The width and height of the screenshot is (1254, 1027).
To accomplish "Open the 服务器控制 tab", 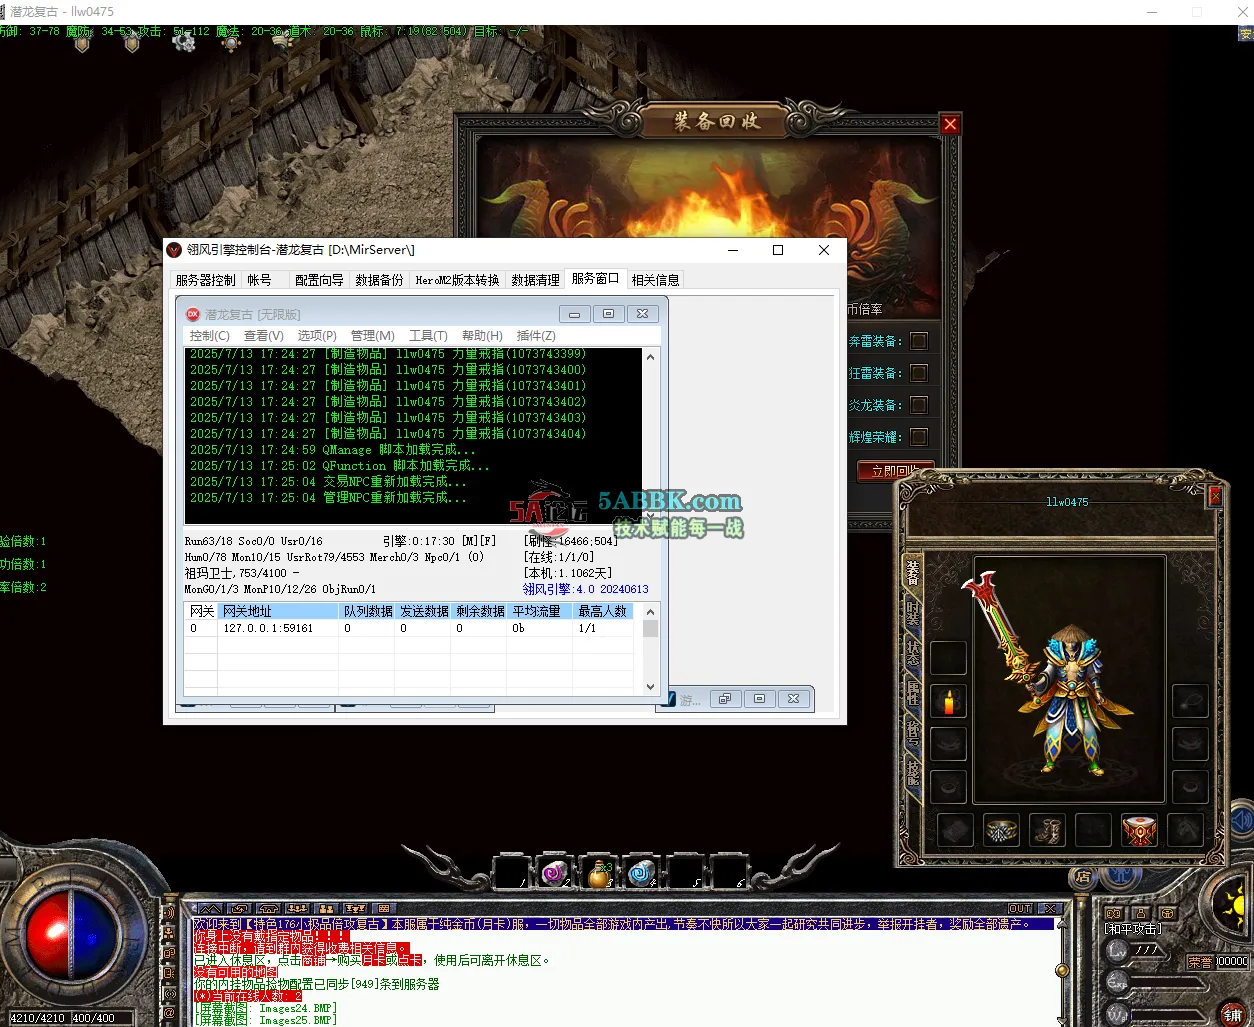I will [x=206, y=280].
